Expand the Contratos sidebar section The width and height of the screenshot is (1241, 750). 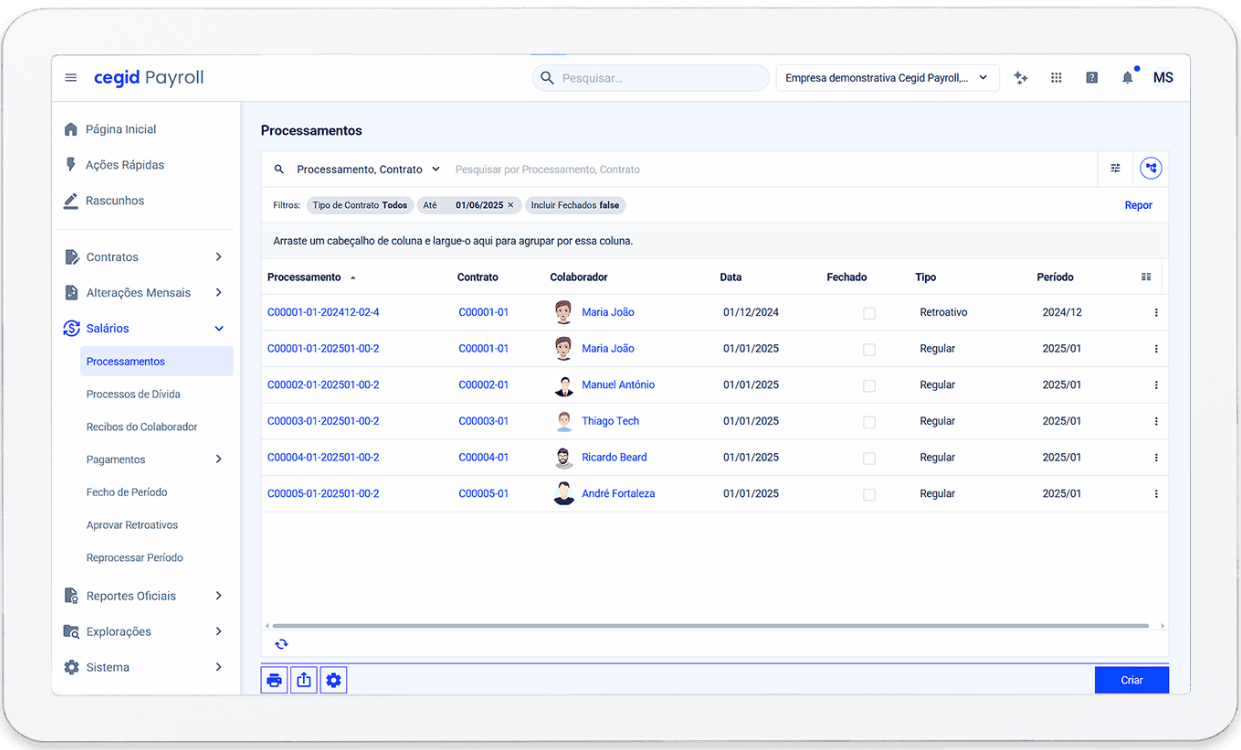tap(218, 257)
